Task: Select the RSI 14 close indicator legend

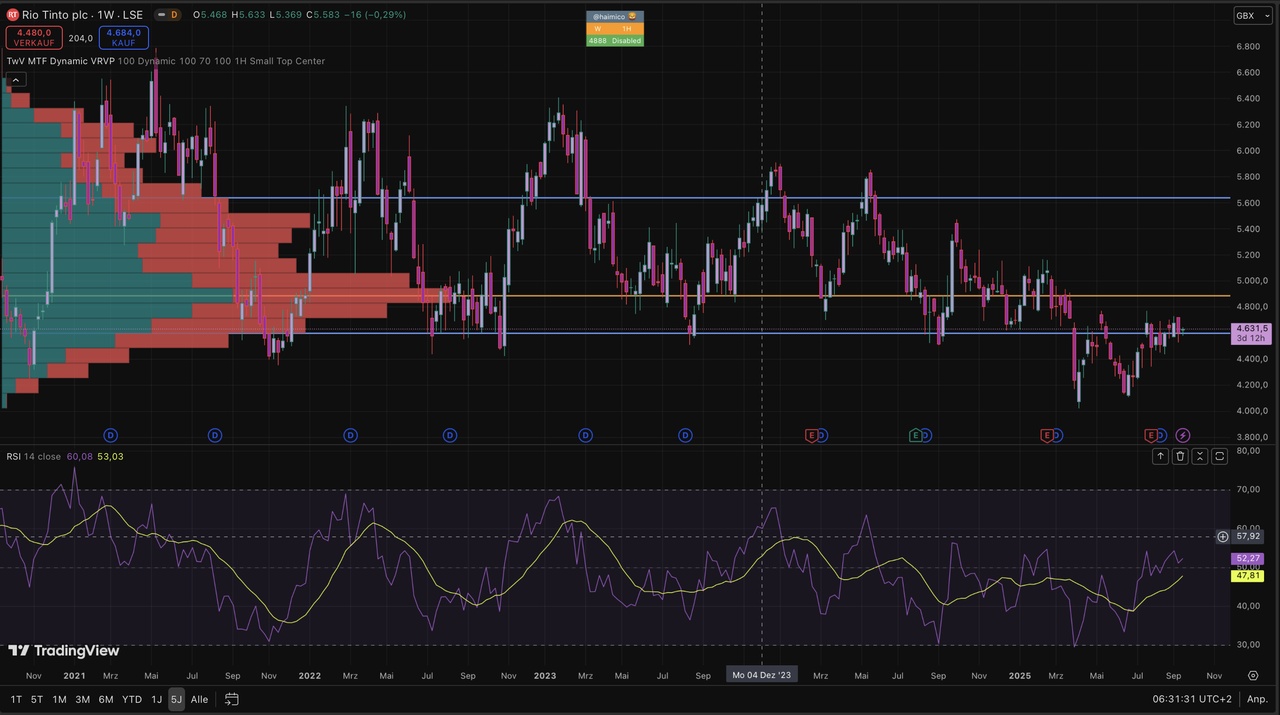Action: (33, 457)
